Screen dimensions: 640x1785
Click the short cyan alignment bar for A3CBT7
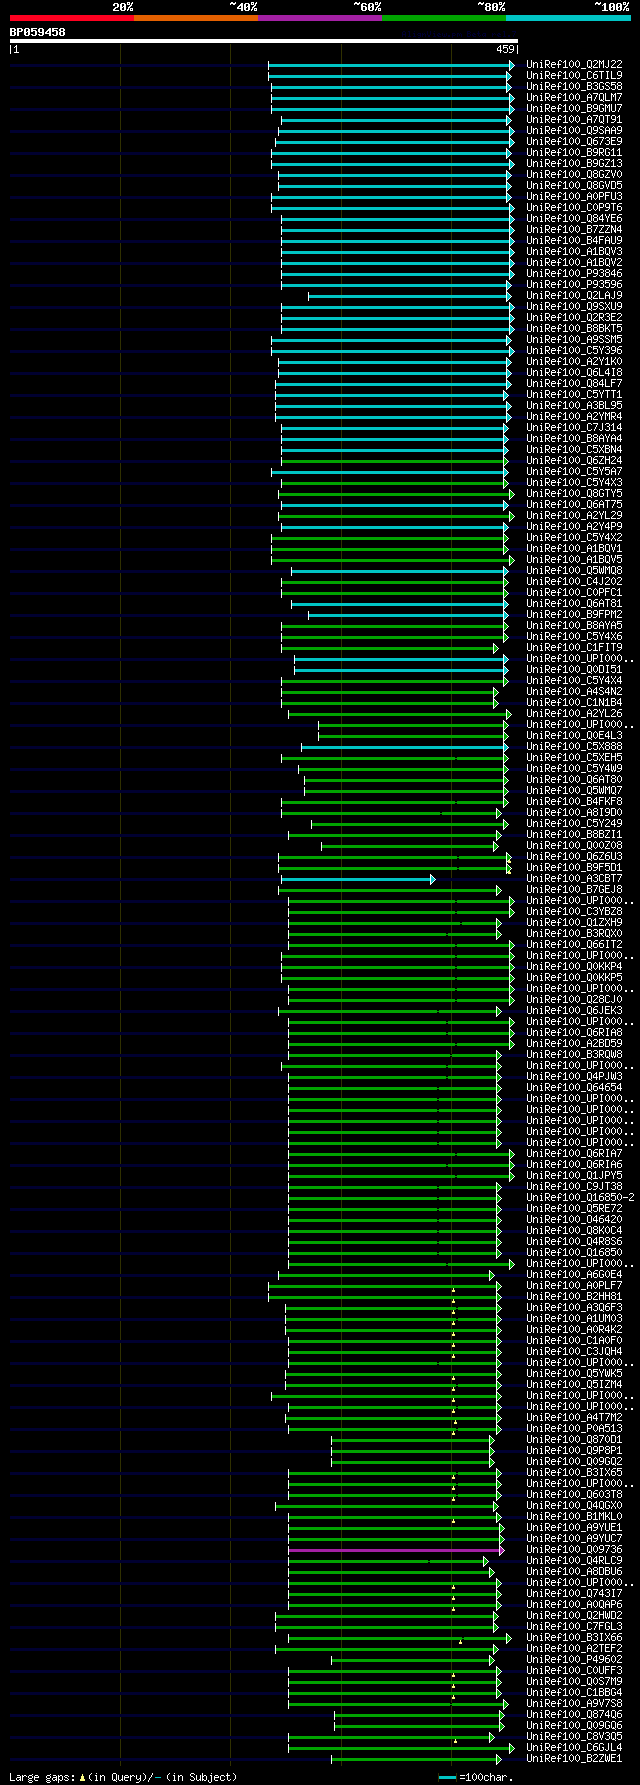click(x=358, y=879)
